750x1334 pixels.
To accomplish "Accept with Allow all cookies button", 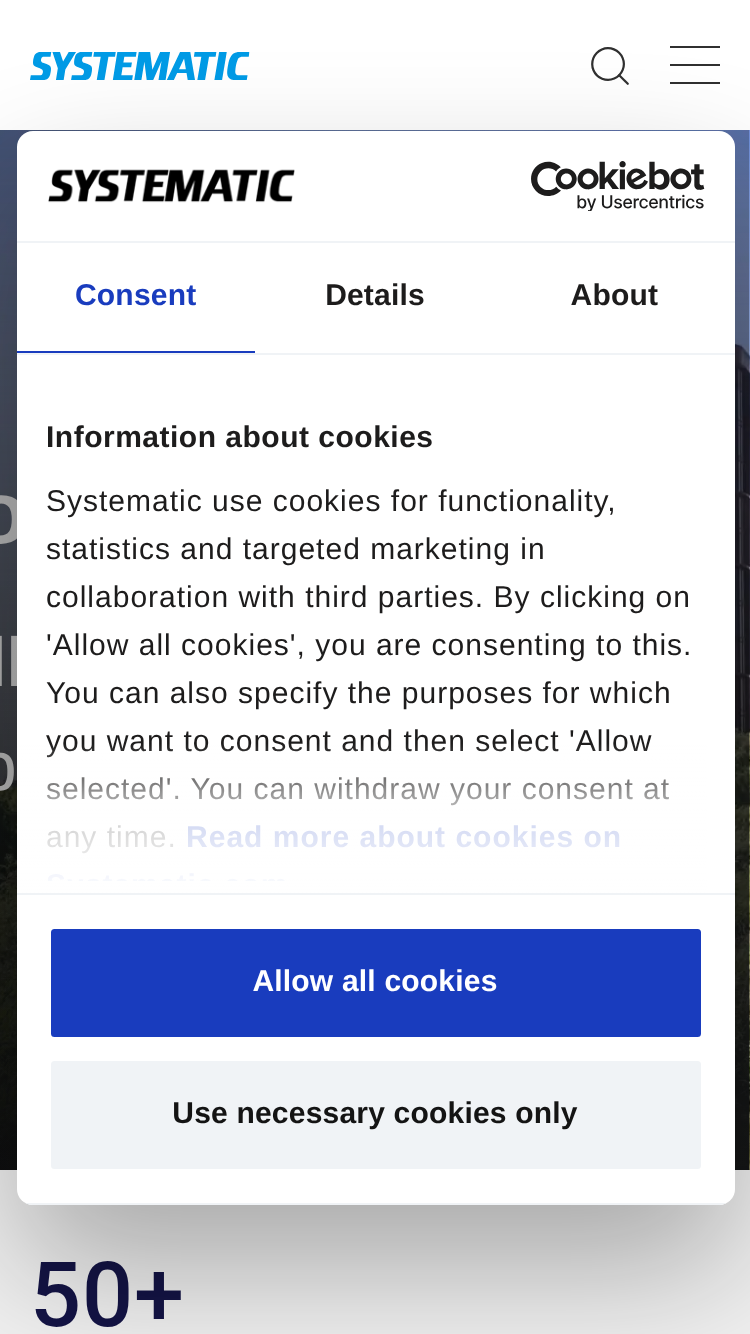I will tap(376, 983).
